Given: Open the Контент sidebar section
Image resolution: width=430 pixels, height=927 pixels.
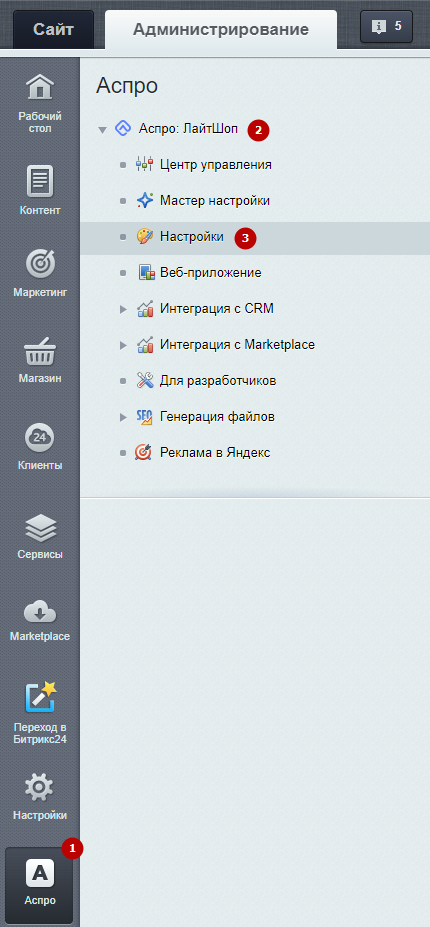Looking at the screenshot, I should tap(40, 190).
